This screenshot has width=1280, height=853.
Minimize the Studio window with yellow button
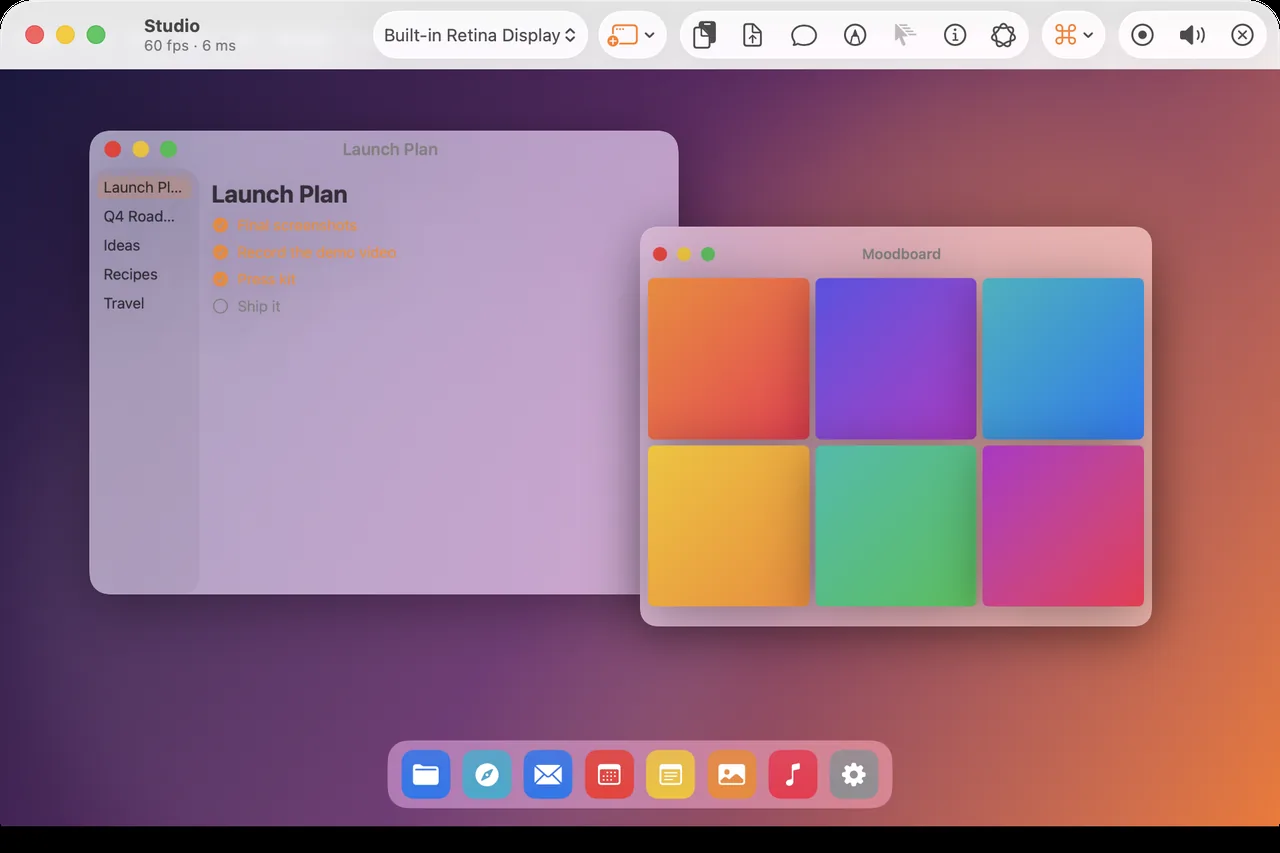click(x=65, y=35)
